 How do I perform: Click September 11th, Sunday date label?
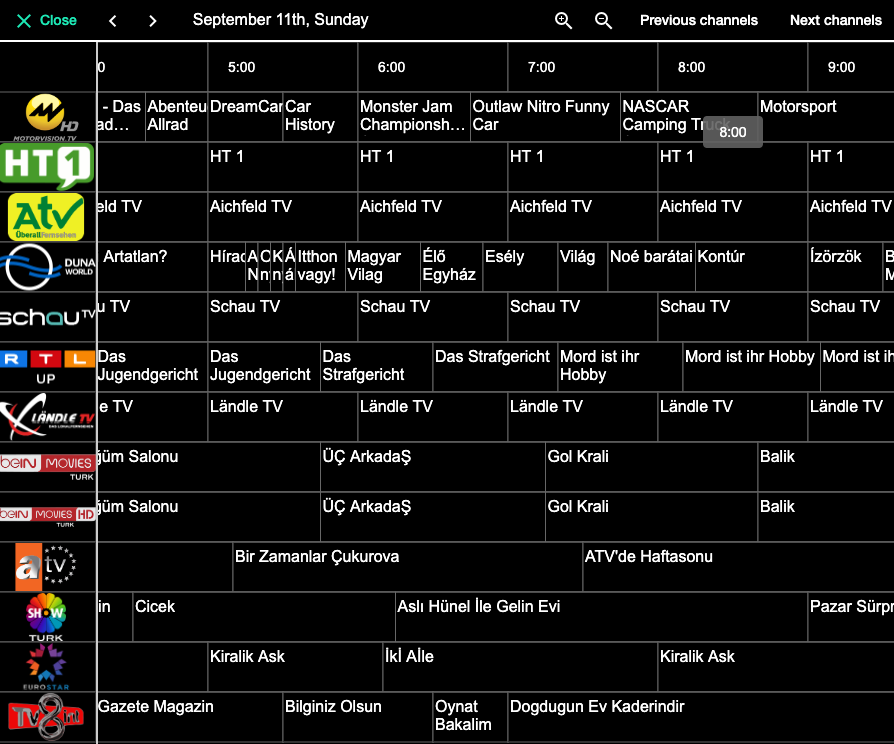point(281,20)
